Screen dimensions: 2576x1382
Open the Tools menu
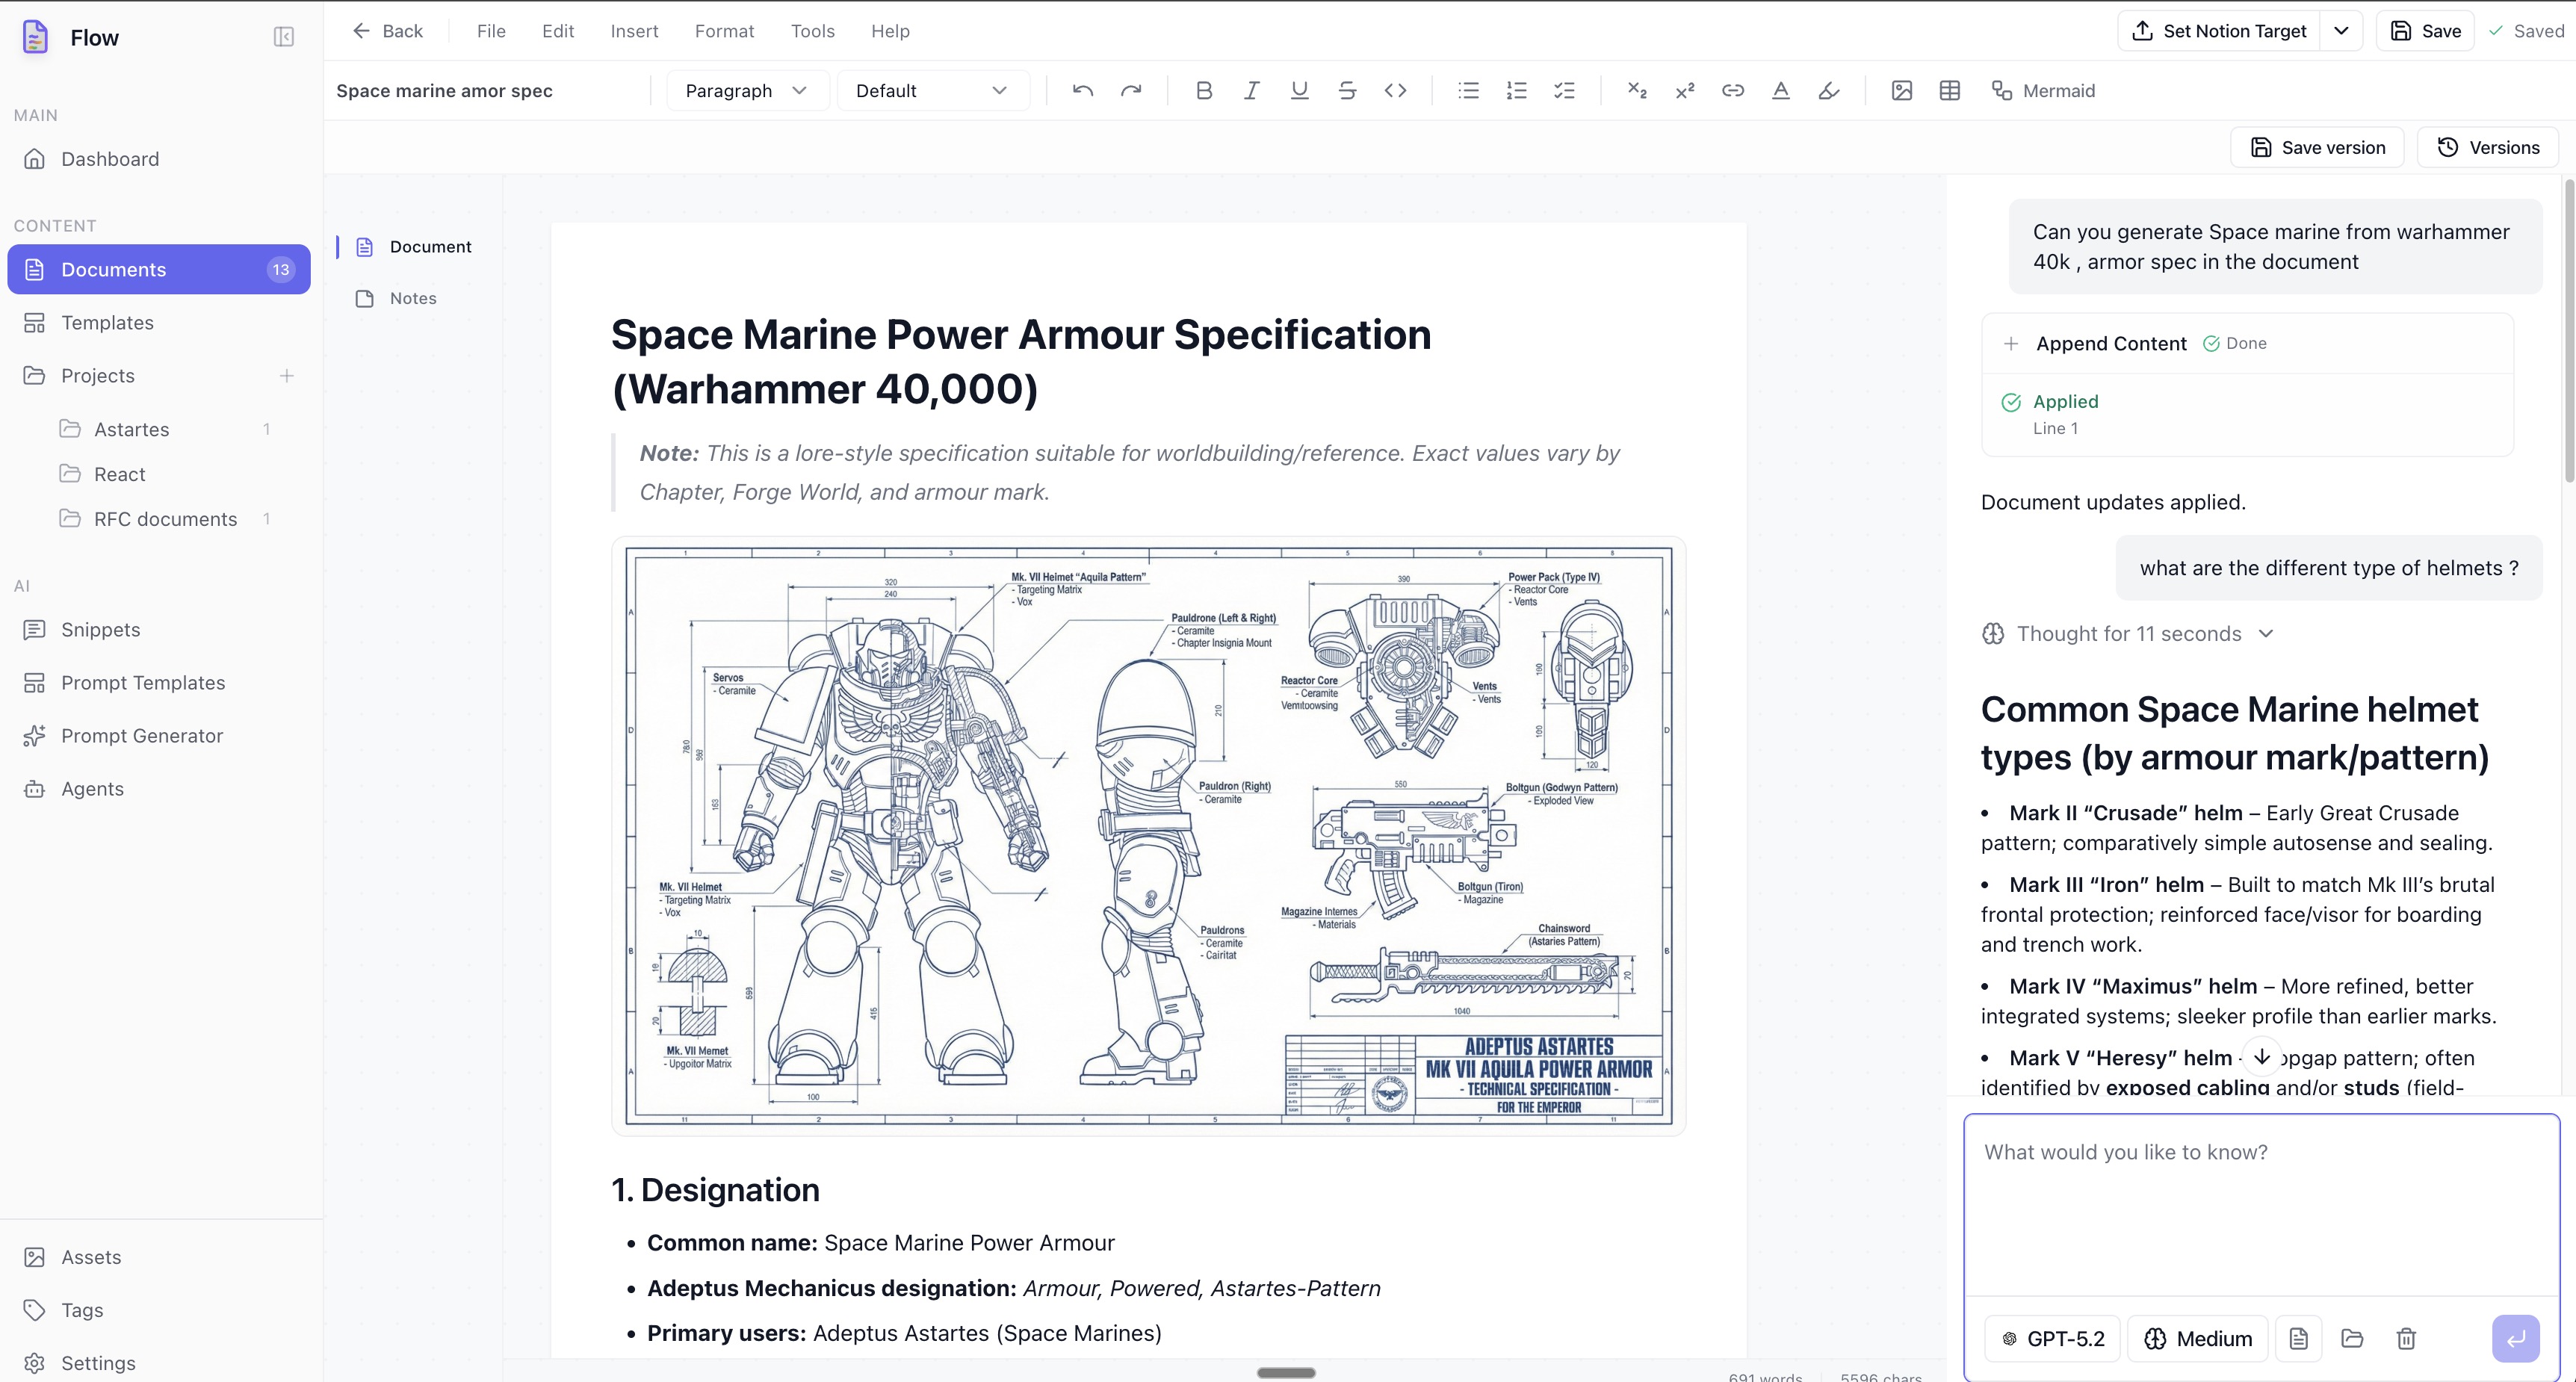812,31
